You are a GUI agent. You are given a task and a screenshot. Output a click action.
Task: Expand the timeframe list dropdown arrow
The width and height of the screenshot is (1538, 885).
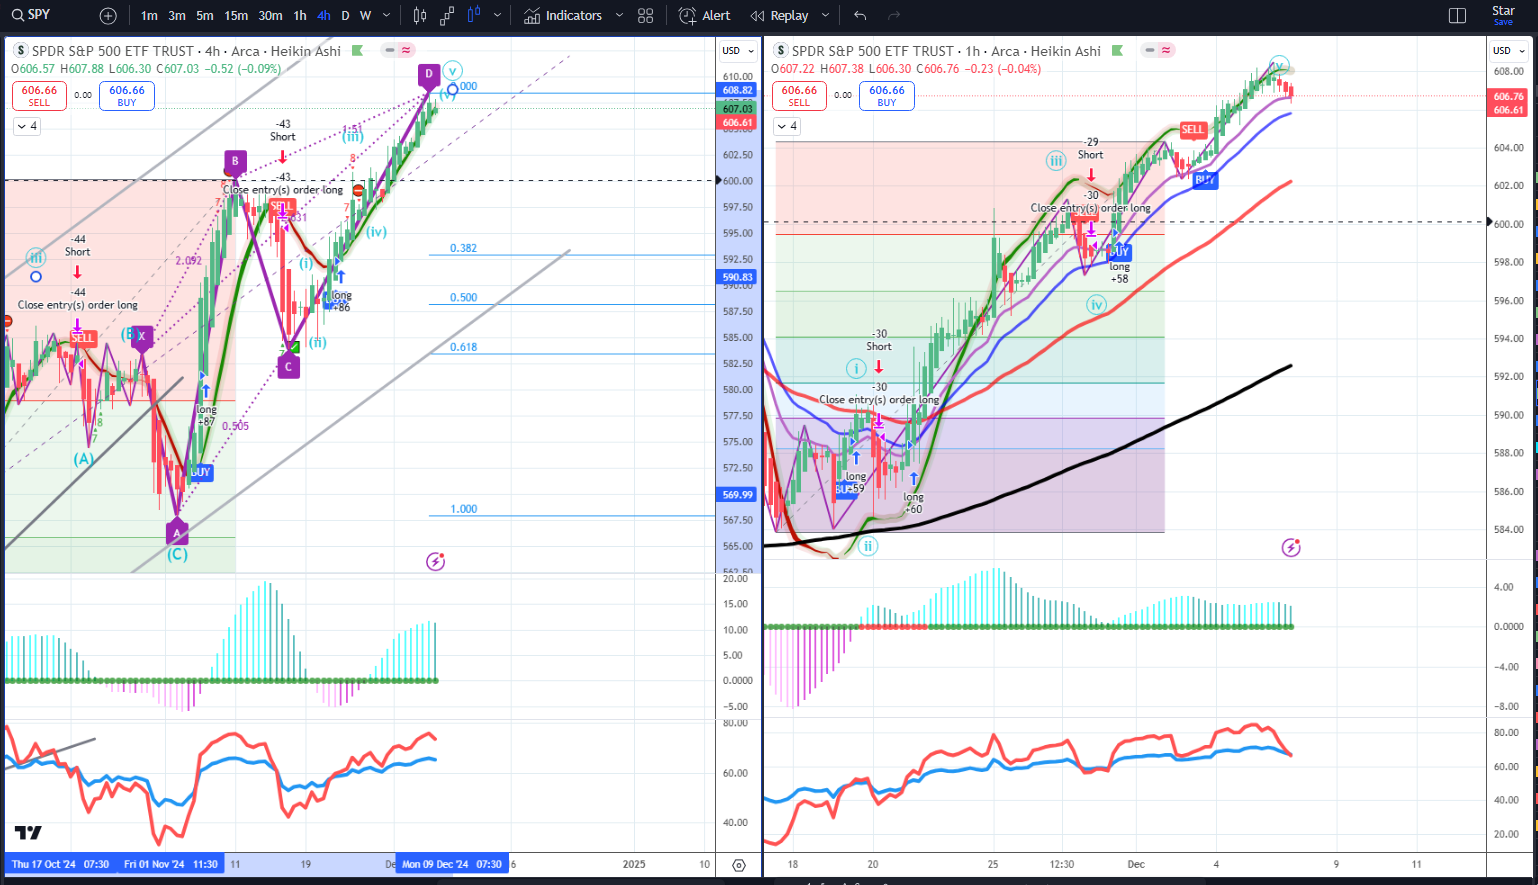click(387, 16)
